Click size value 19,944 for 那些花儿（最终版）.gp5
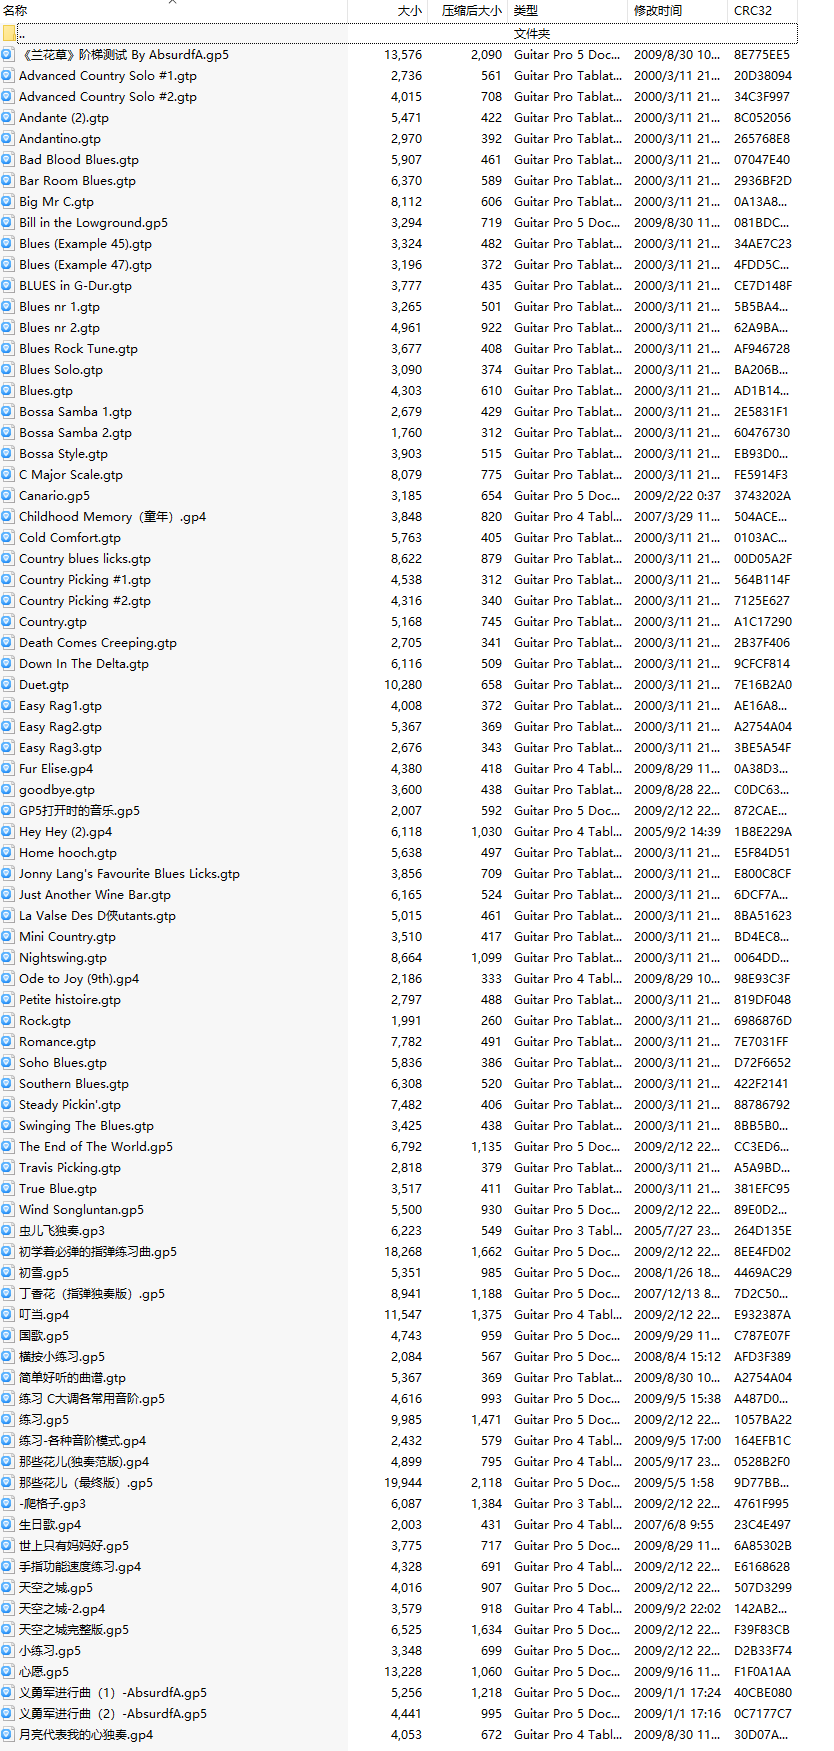 coord(403,1483)
